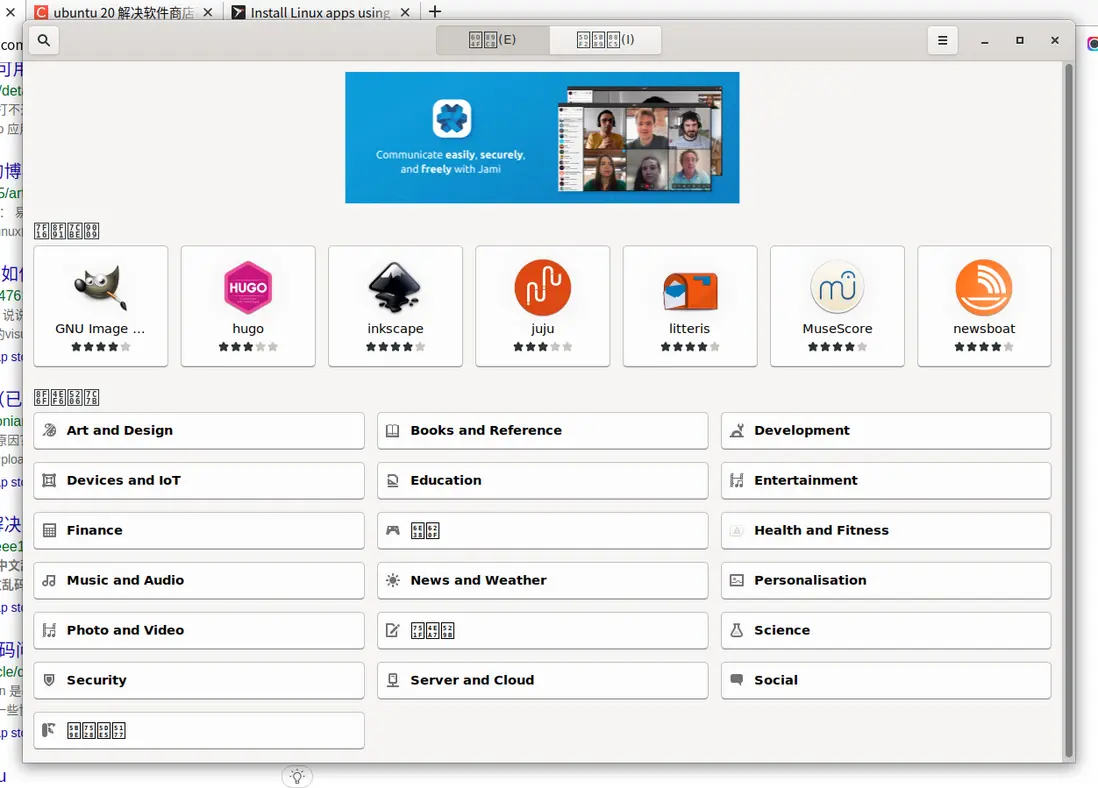Open the Devices and IoT category

click(199, 481)
